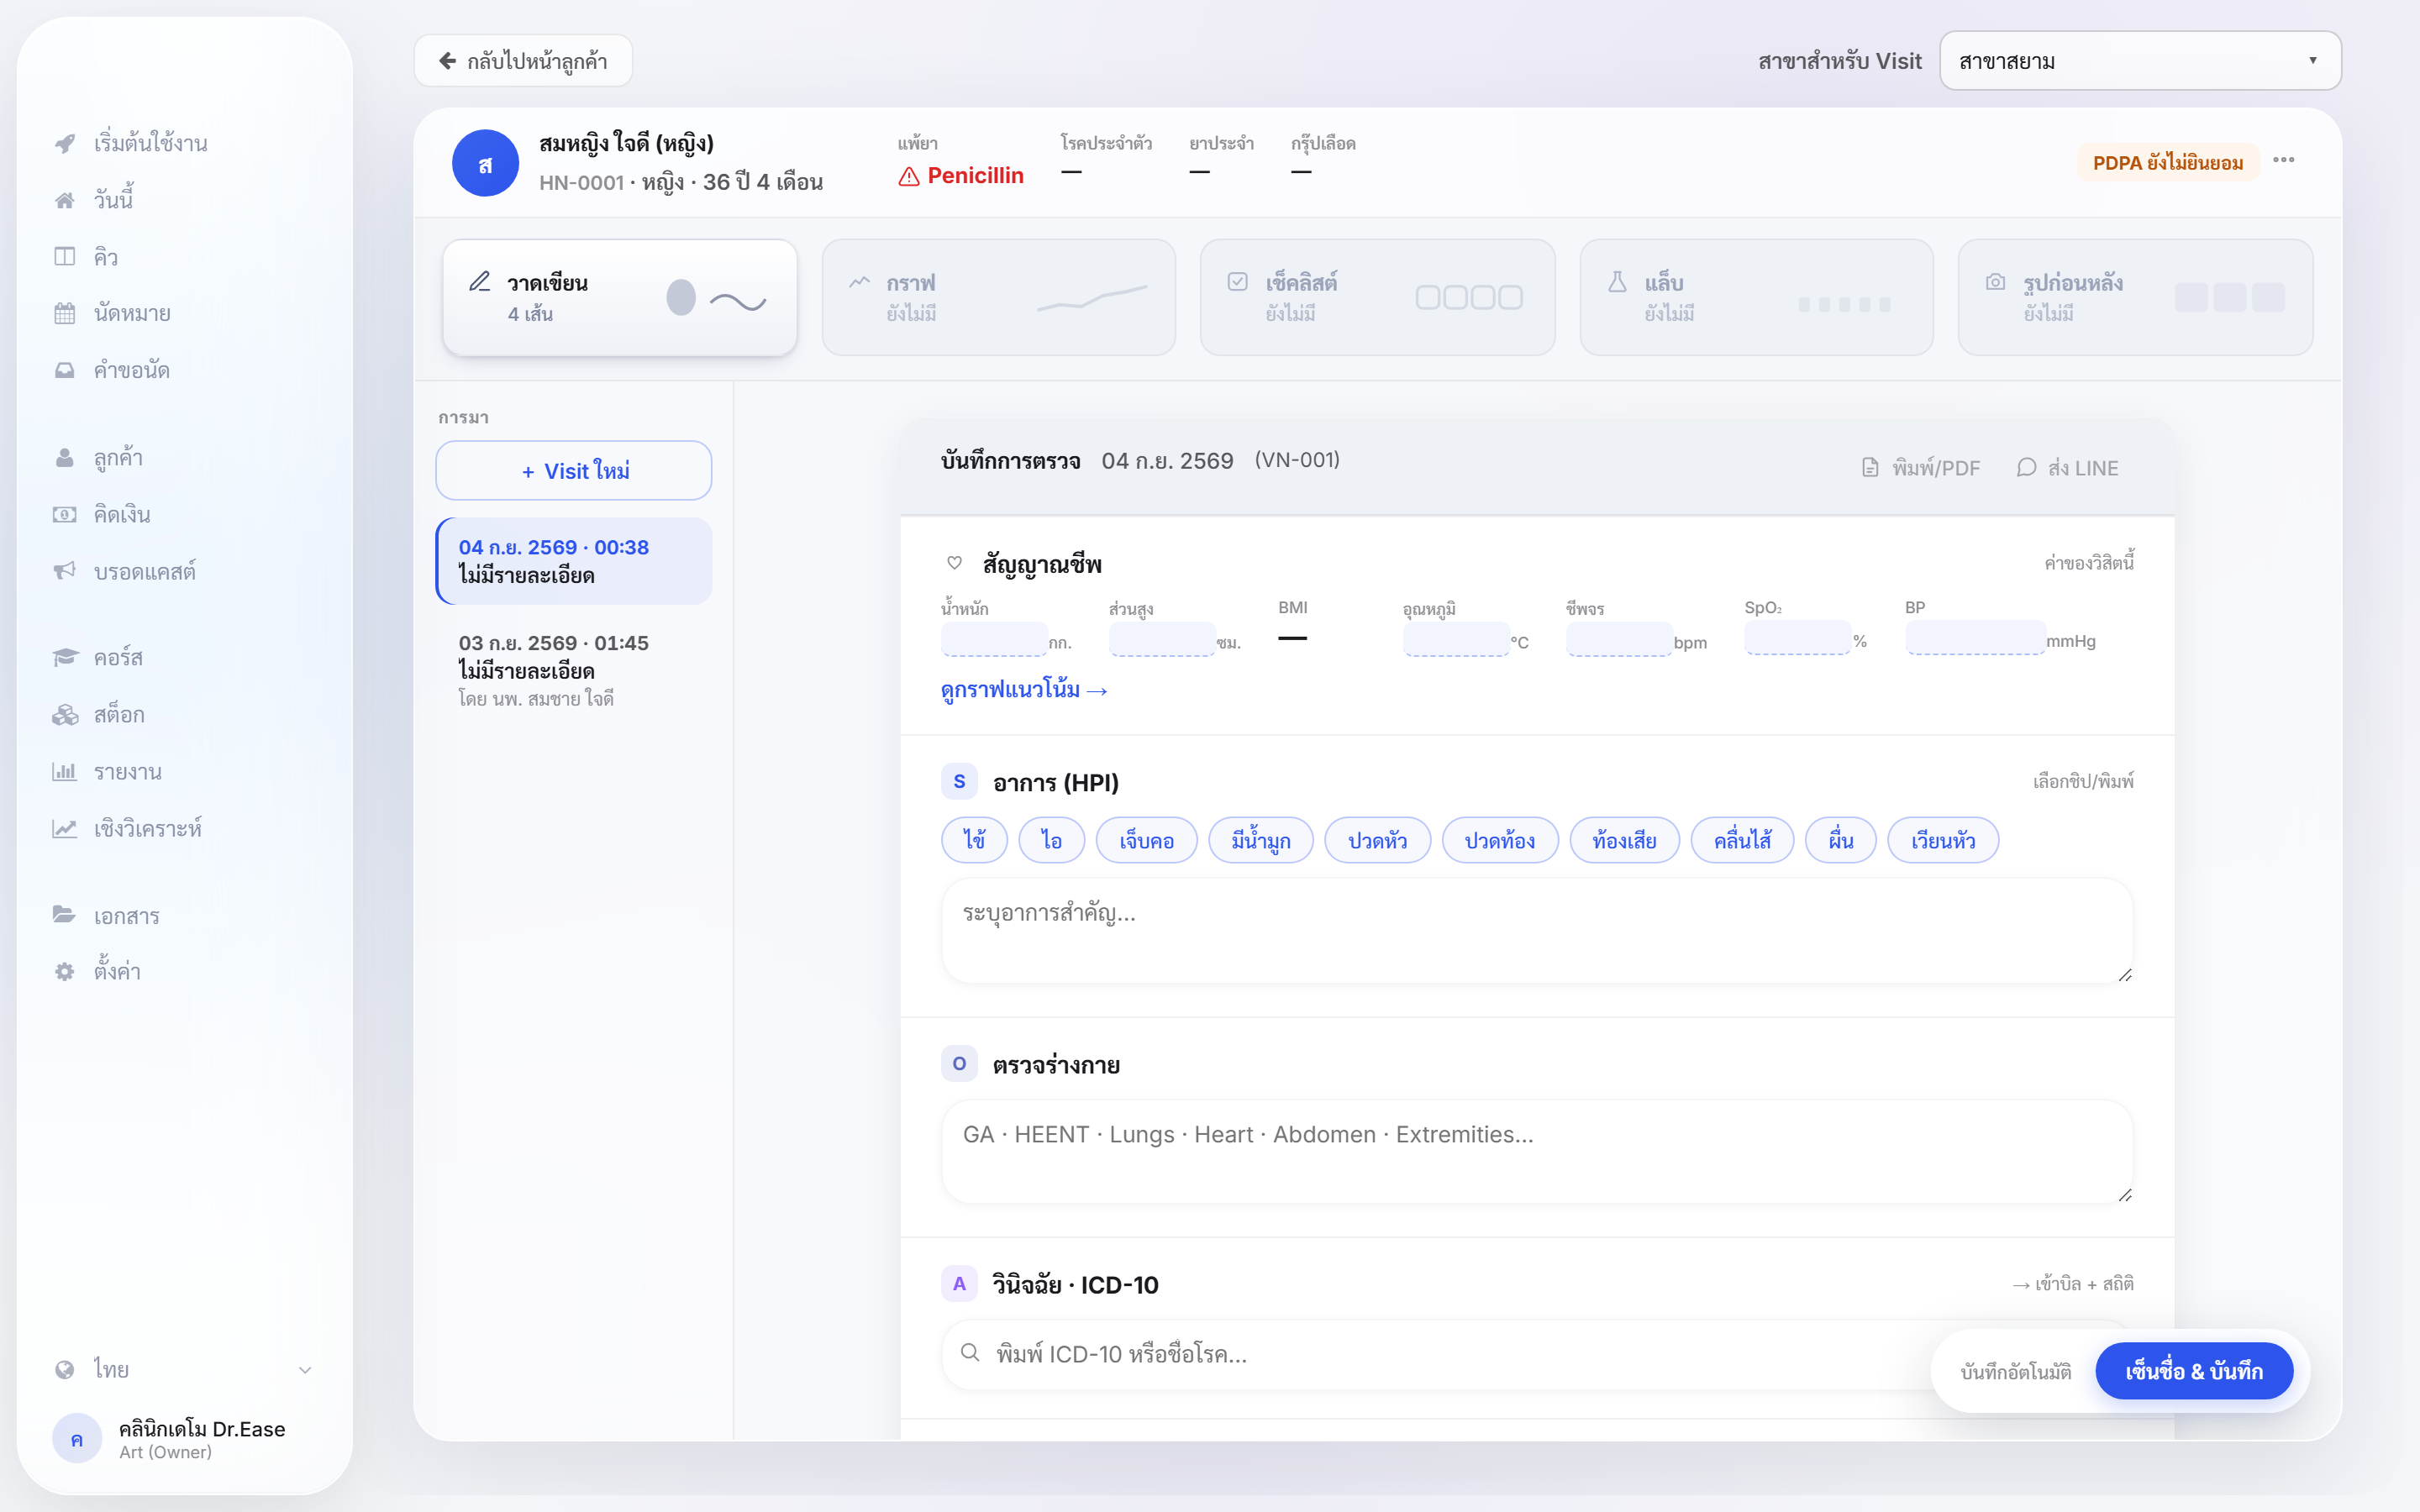Click the graduation cap icon beside คอร์ส
The width and height of the screenshot is (2420, 1512).
(x=65, y=657)
